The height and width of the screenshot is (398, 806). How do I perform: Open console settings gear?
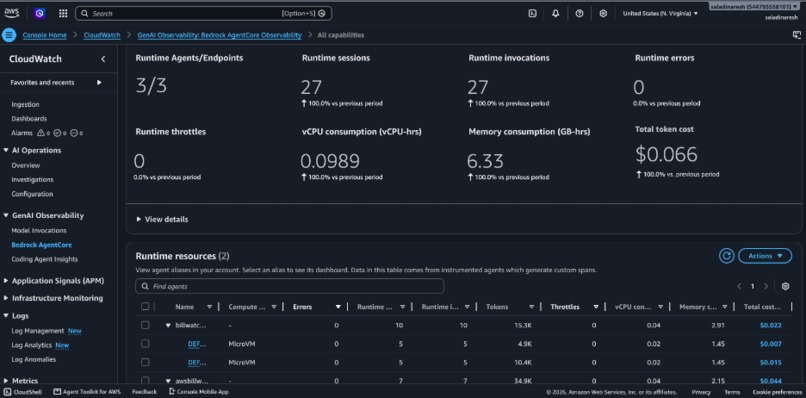pyautogui.click(x=603, y=13)
